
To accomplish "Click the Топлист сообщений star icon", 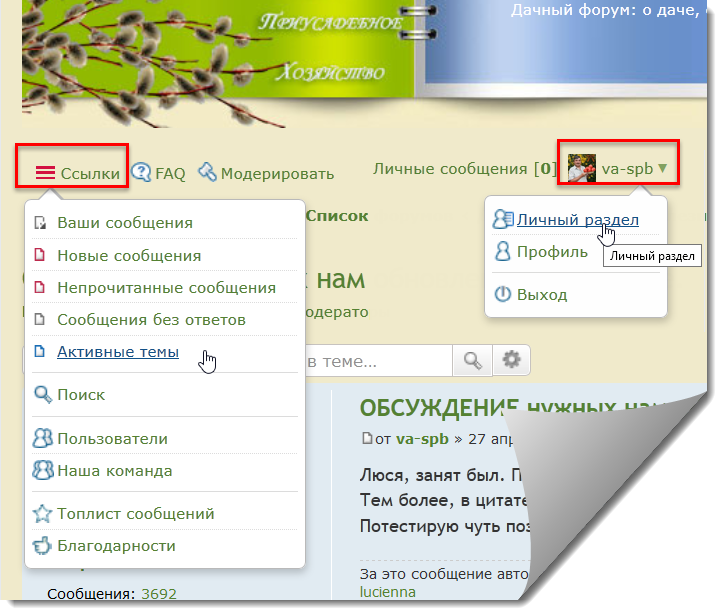I will [43, 515].
